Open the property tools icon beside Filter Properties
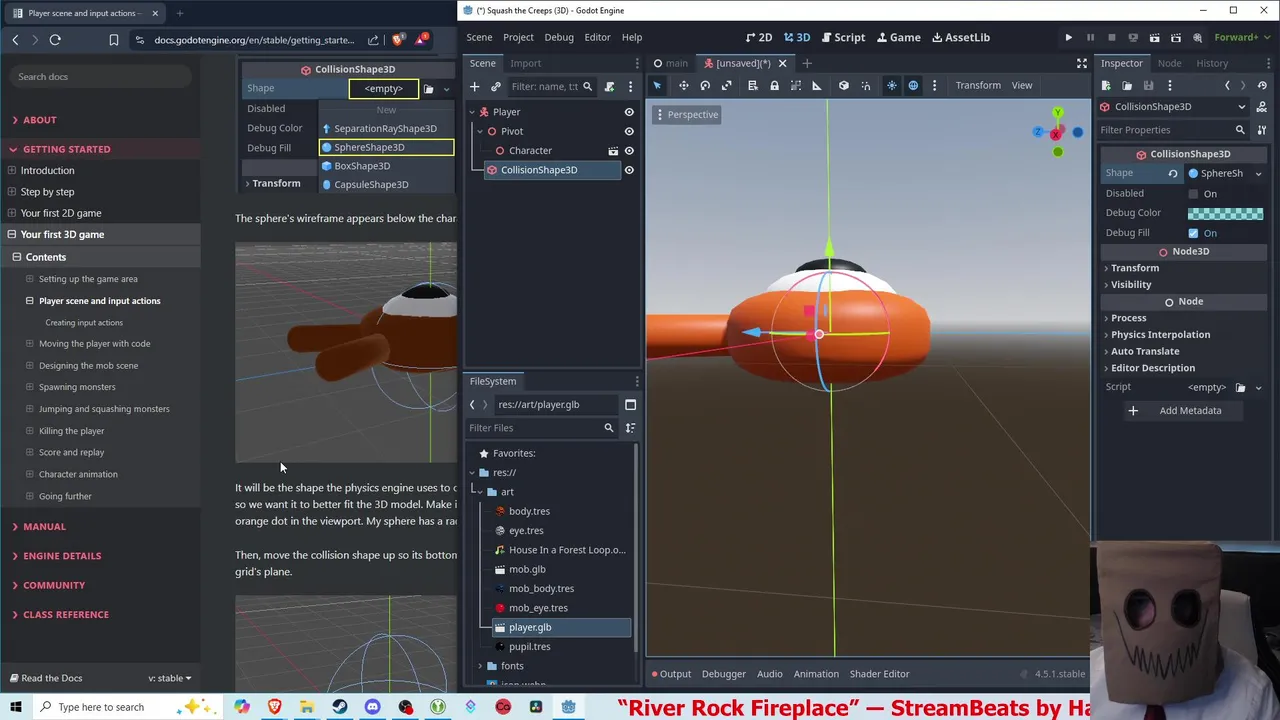The image size is (1280, 720). [1262, 130]
